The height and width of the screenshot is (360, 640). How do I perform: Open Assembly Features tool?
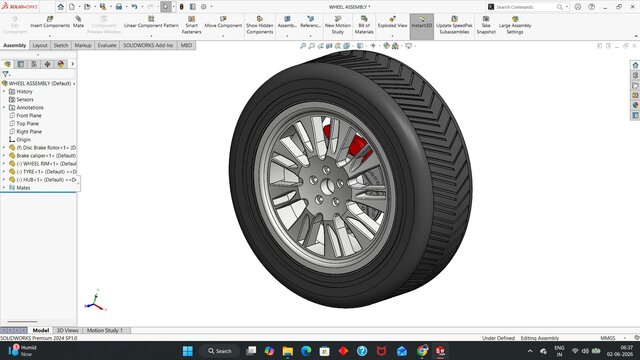click(x=287, y=22)
